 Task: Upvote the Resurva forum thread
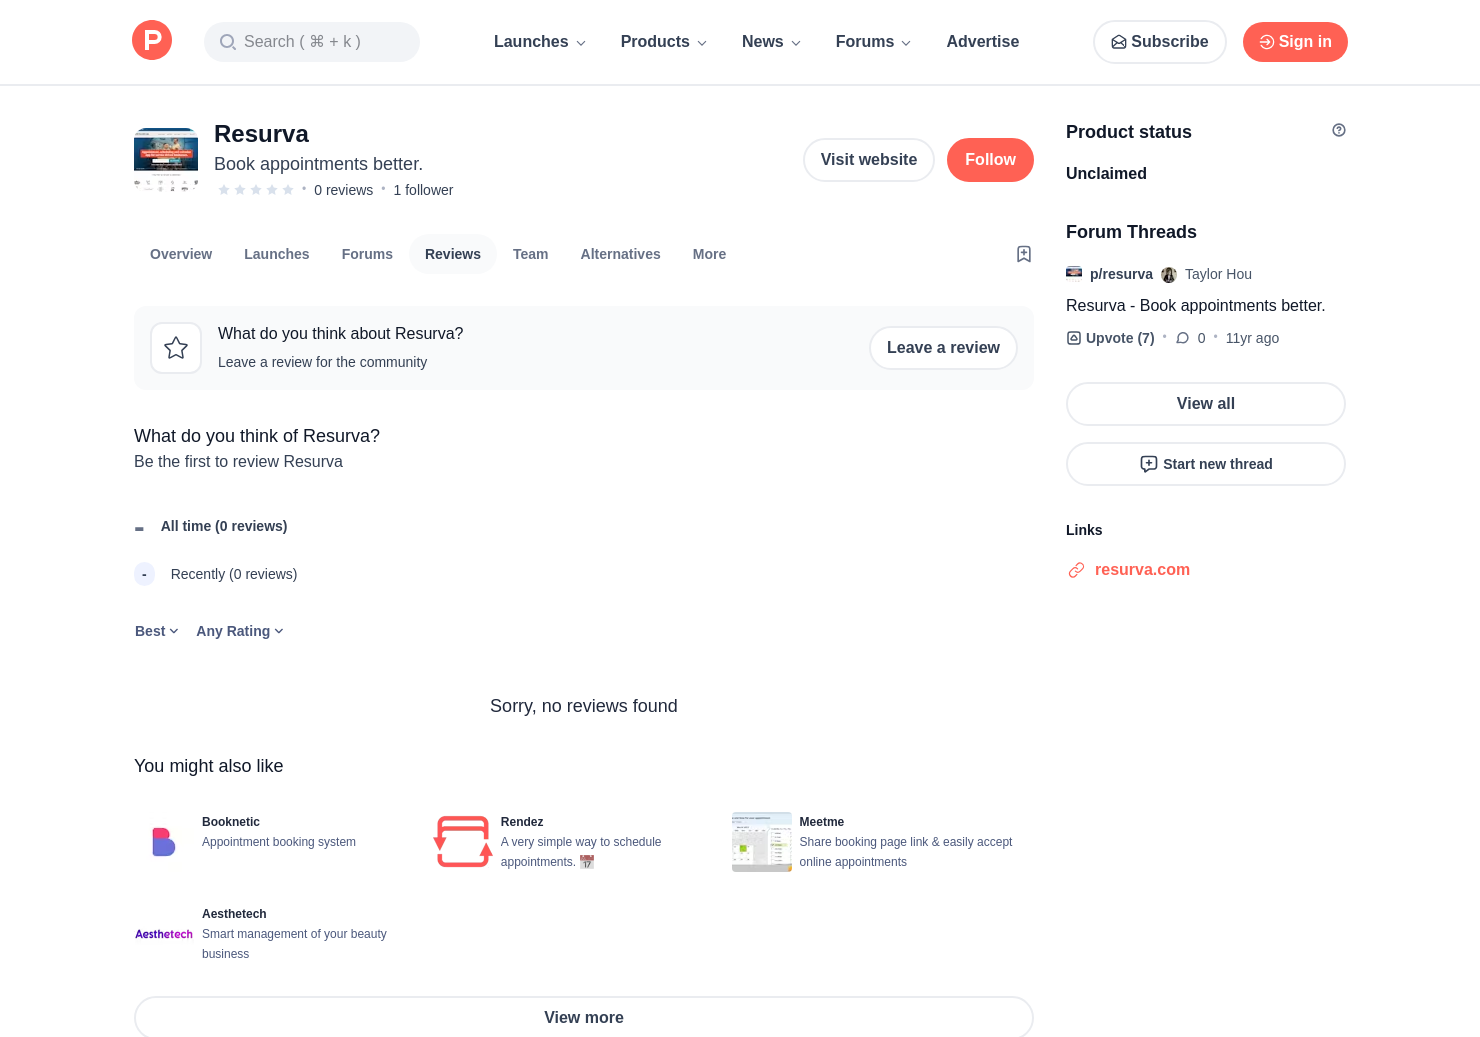(x=1110, y=338)
